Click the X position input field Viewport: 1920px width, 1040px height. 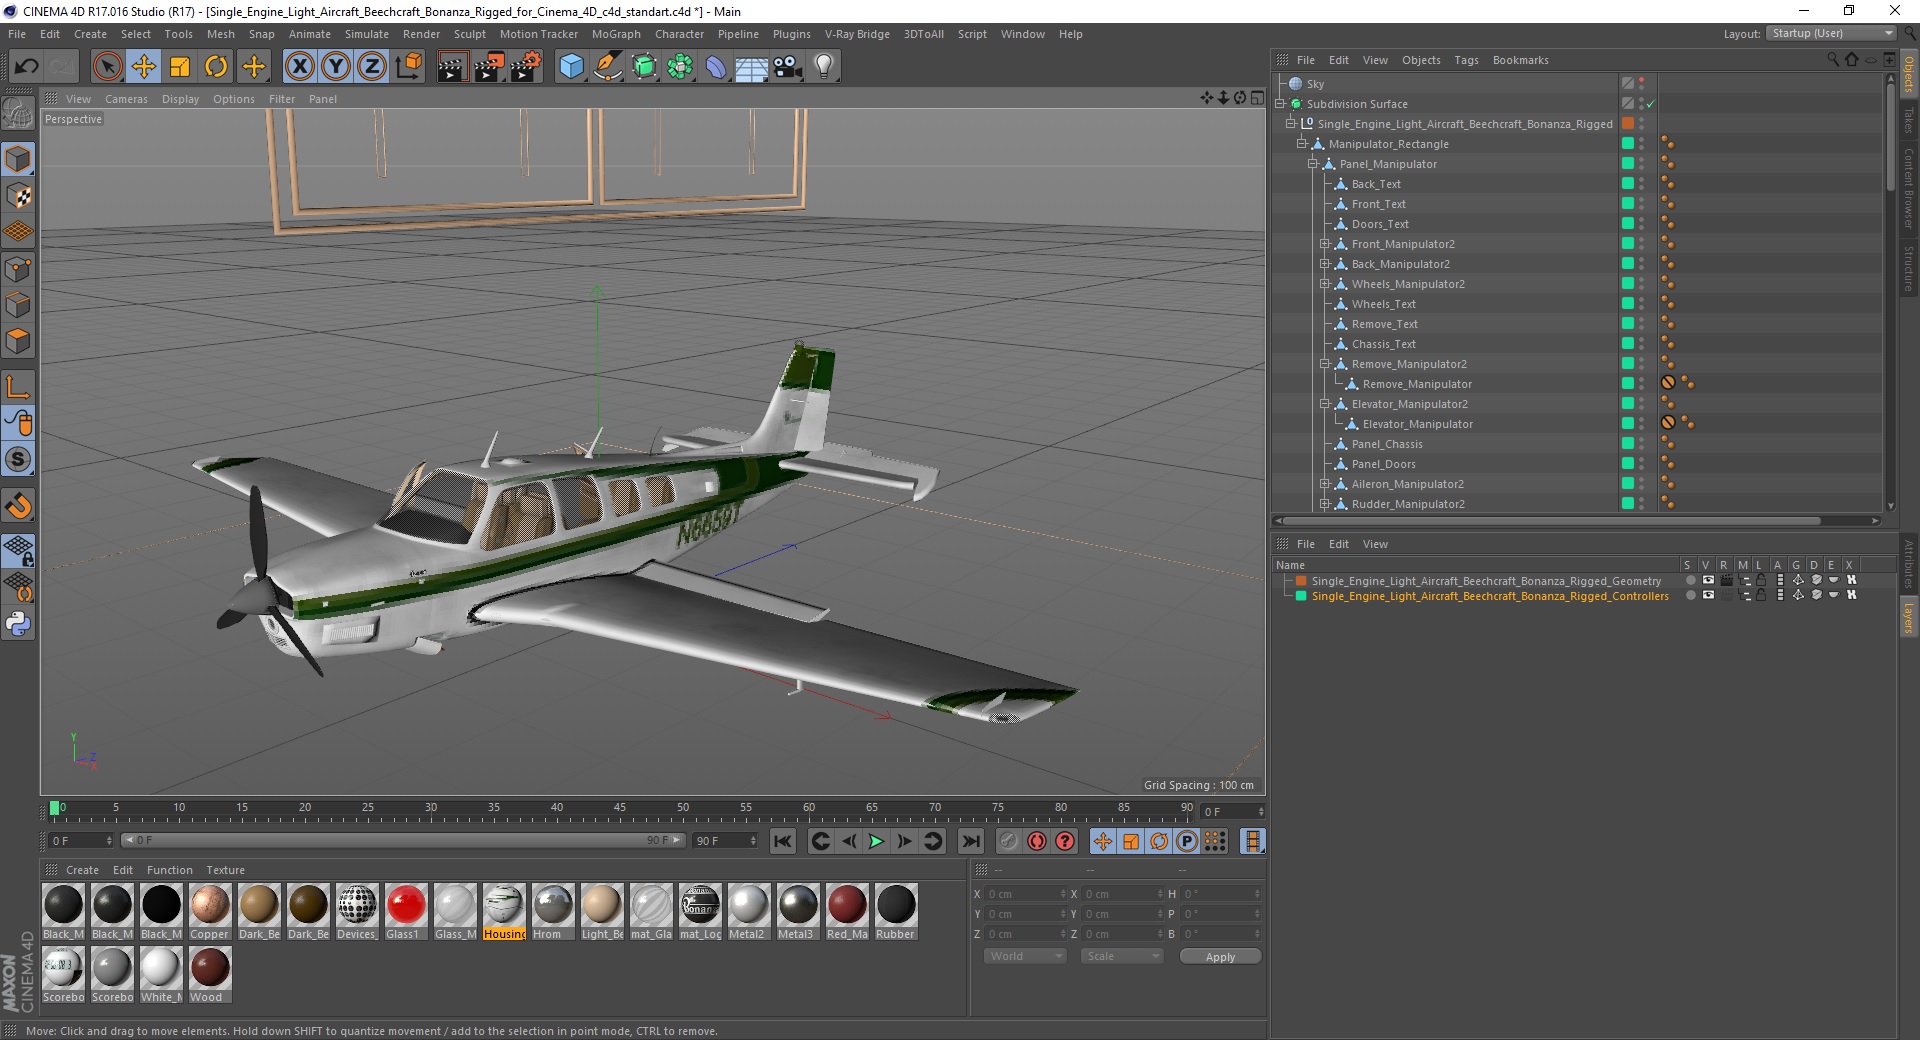pyautogui.click(x=1025, y=894)
